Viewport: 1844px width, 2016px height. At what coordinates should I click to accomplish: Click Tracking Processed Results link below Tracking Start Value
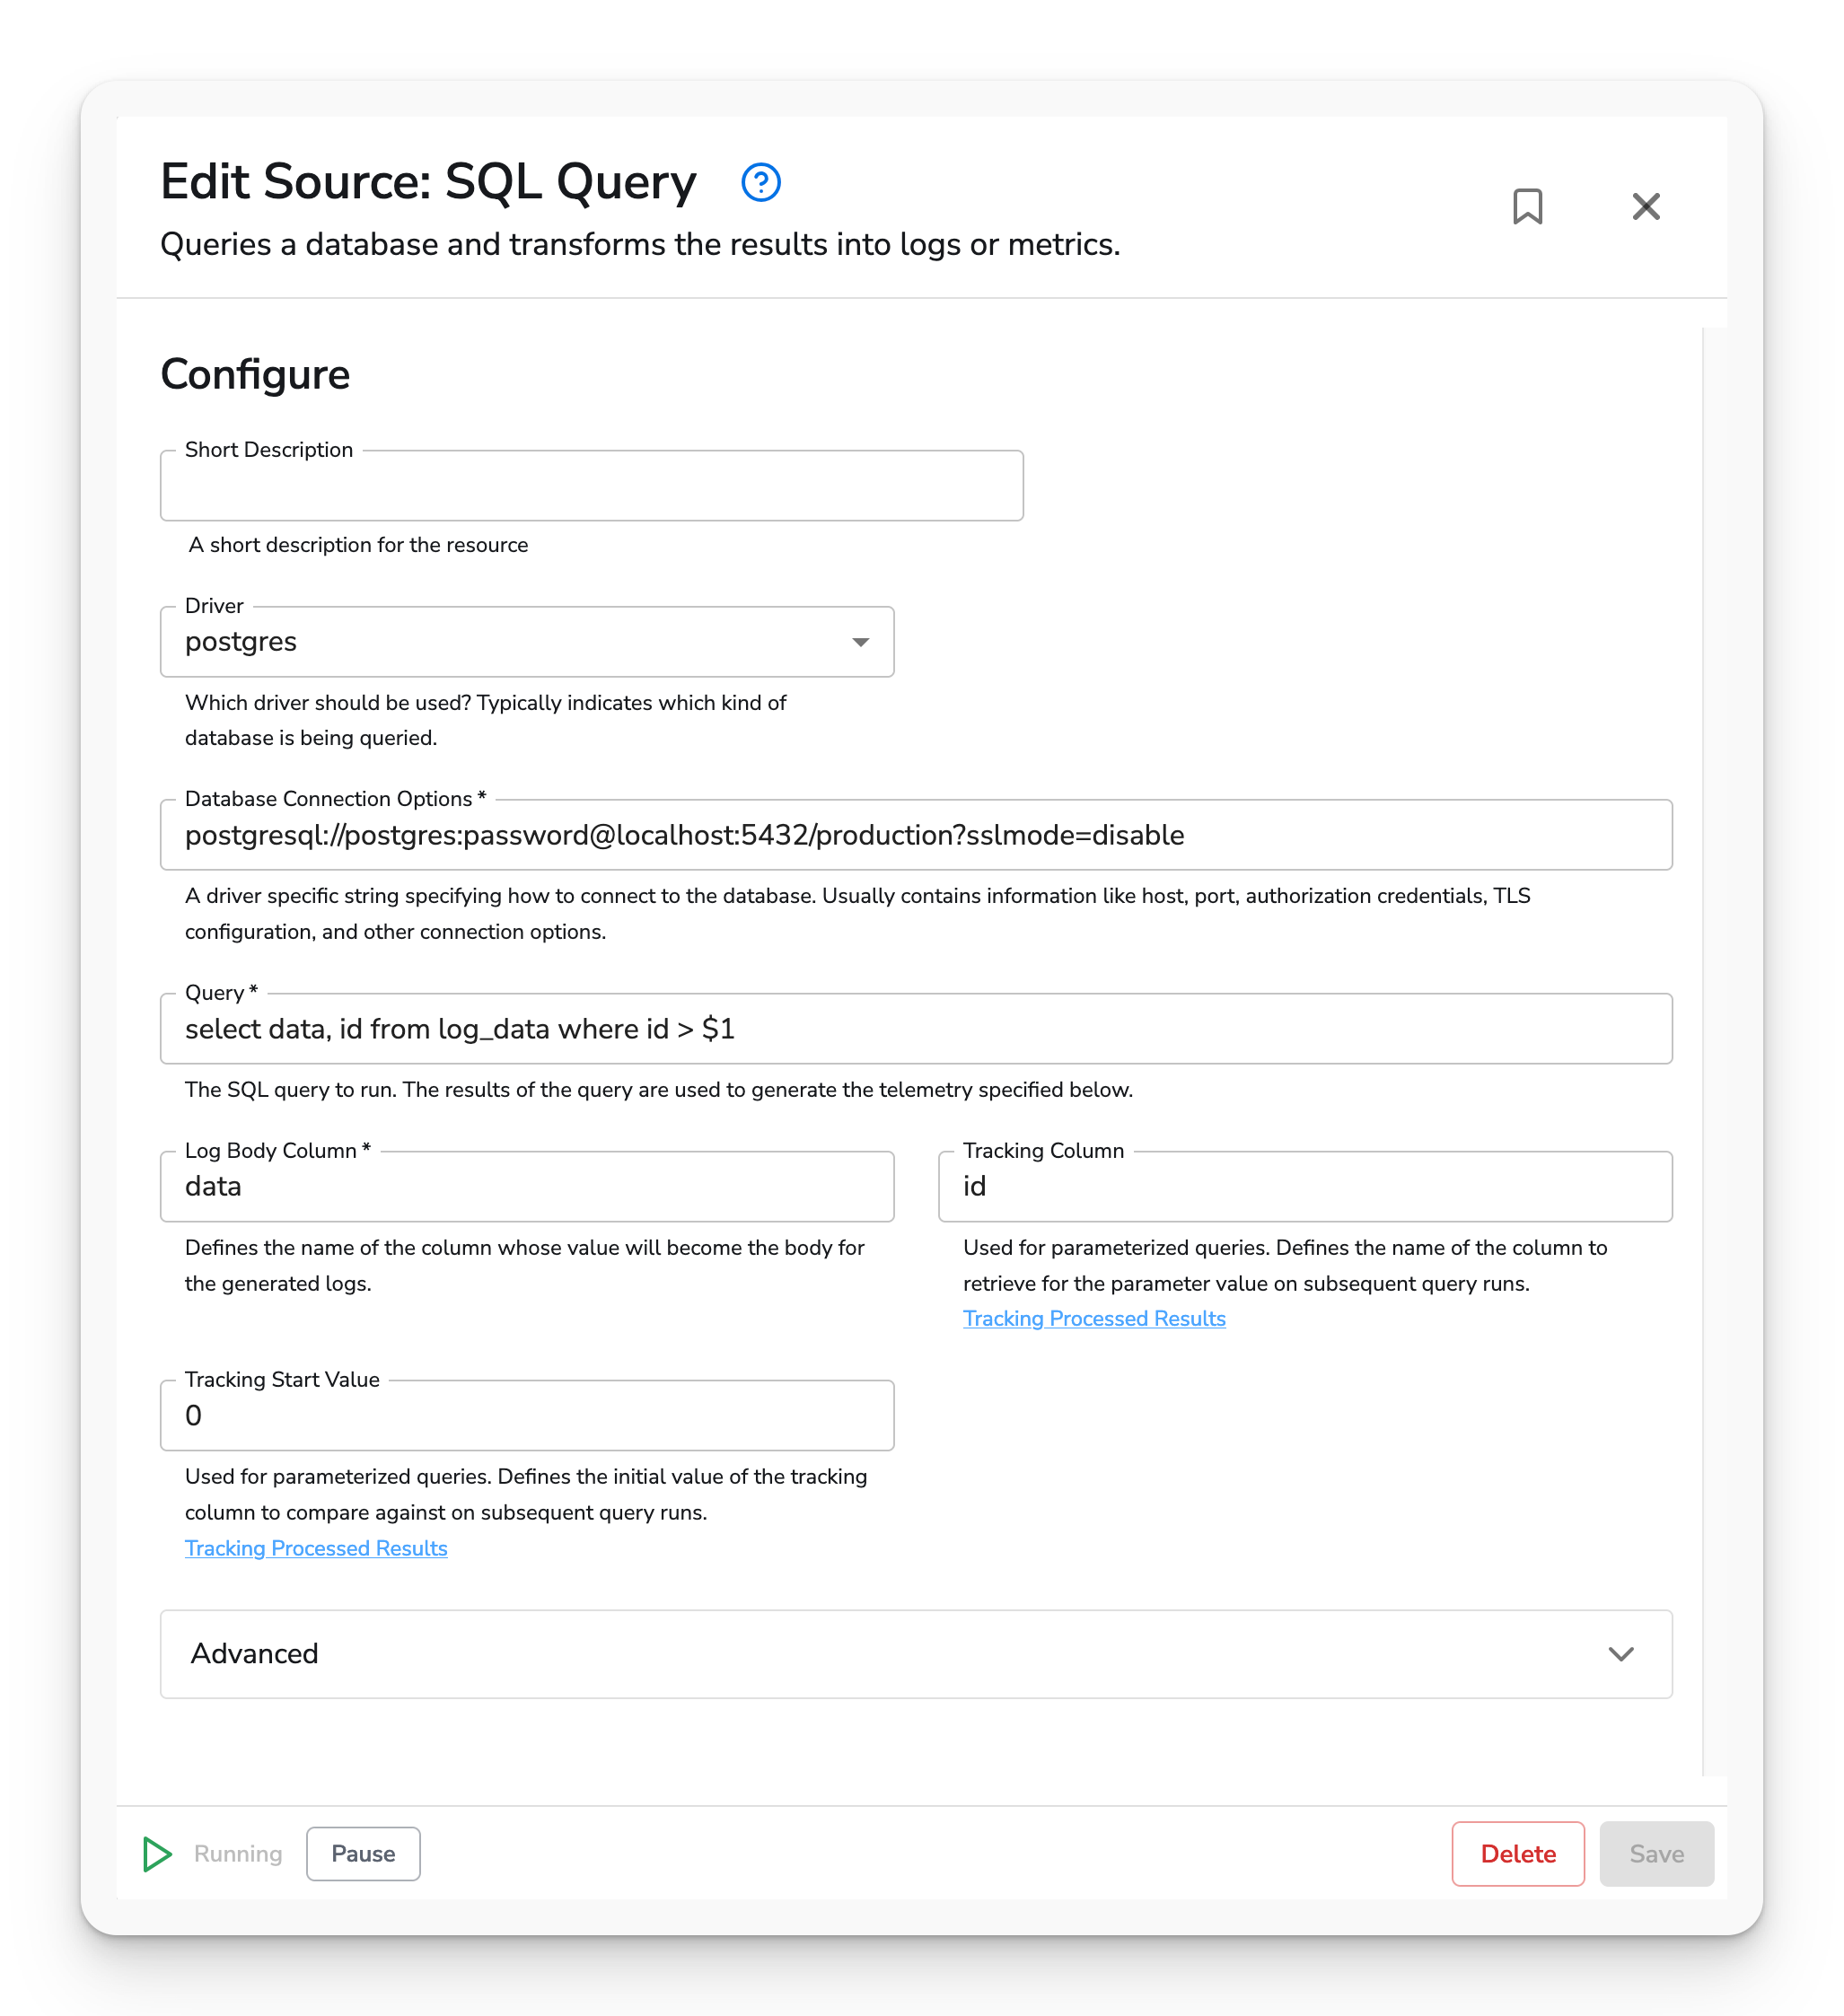[x=316, y=1547]
